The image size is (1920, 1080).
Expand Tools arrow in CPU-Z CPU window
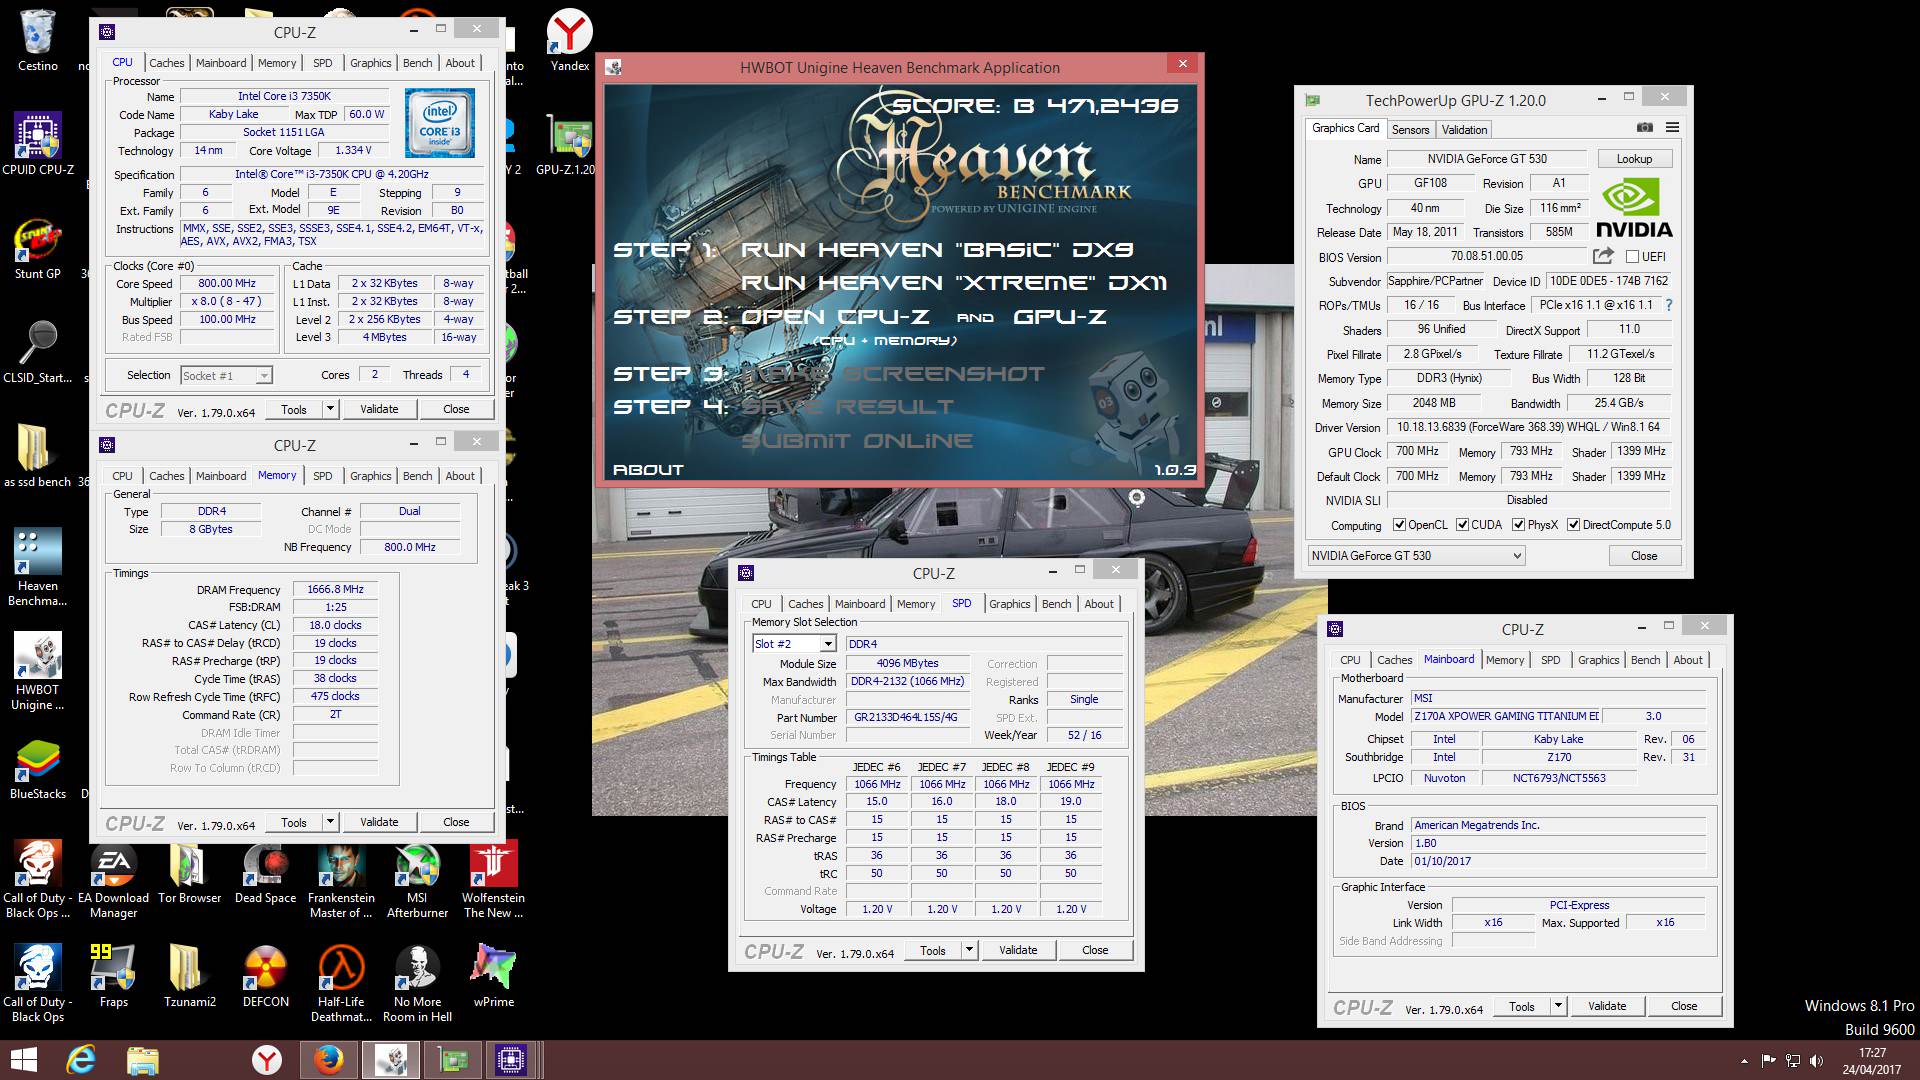[331, 409]
